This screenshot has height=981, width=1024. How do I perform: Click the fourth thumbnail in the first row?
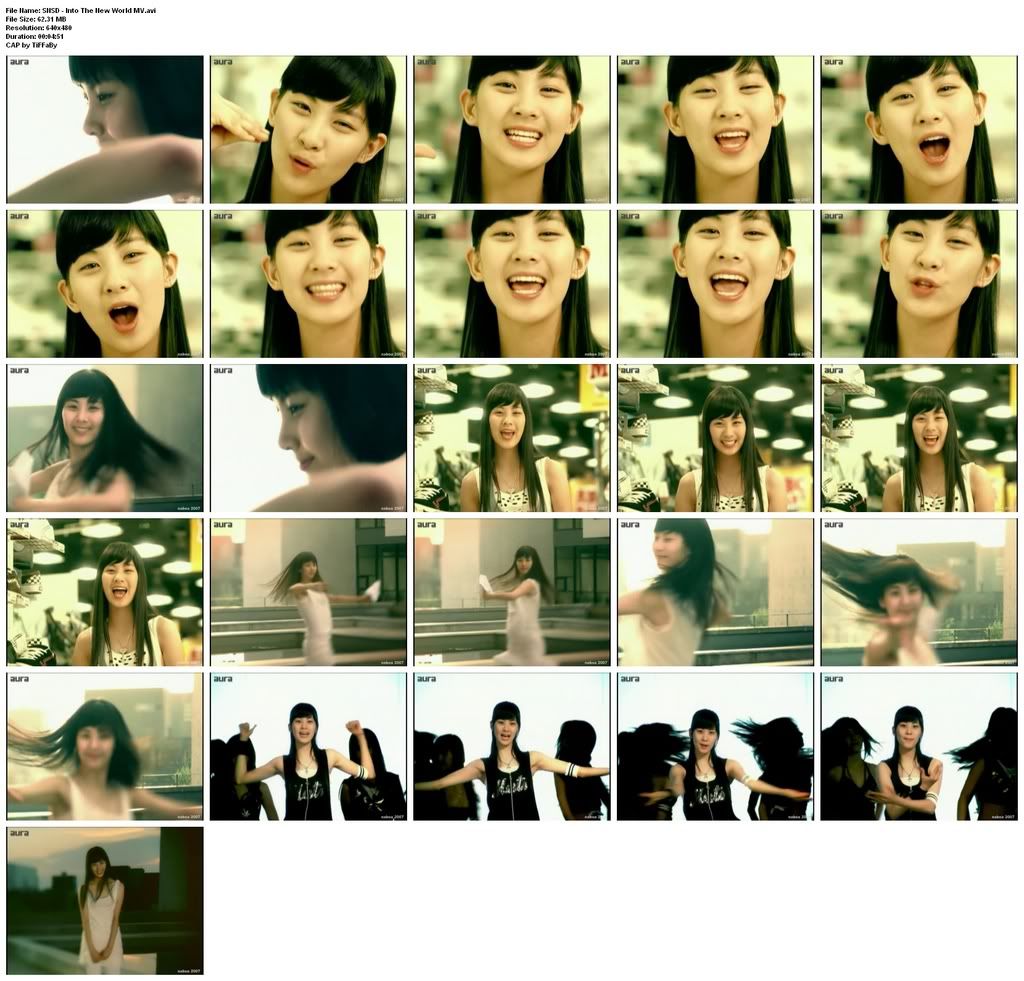point(716,129)
